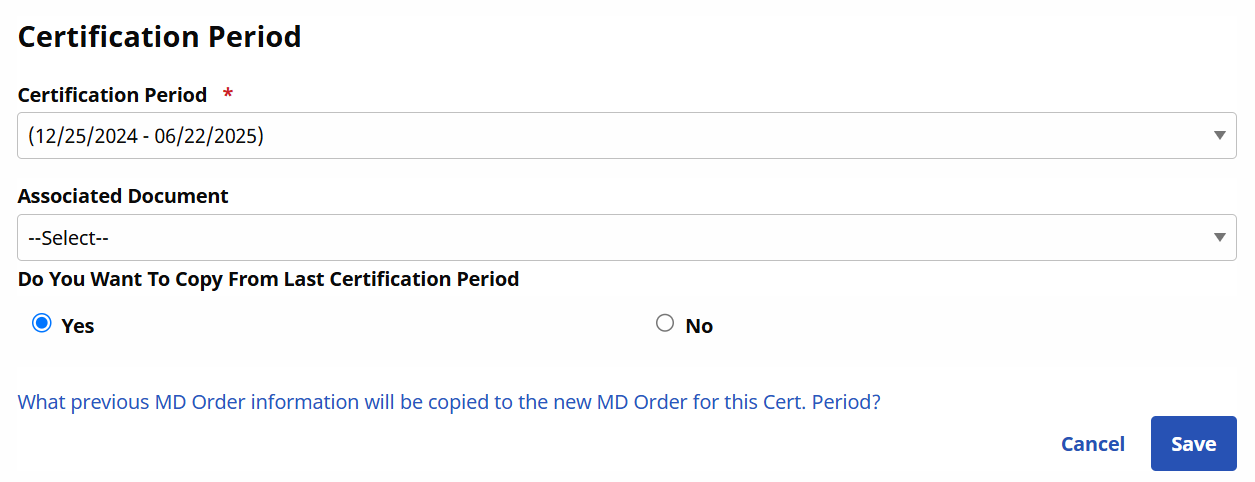Select the Yes radio button
Image resolution: width=1255 pixels, height=482 pixels.
coord(41,323)
